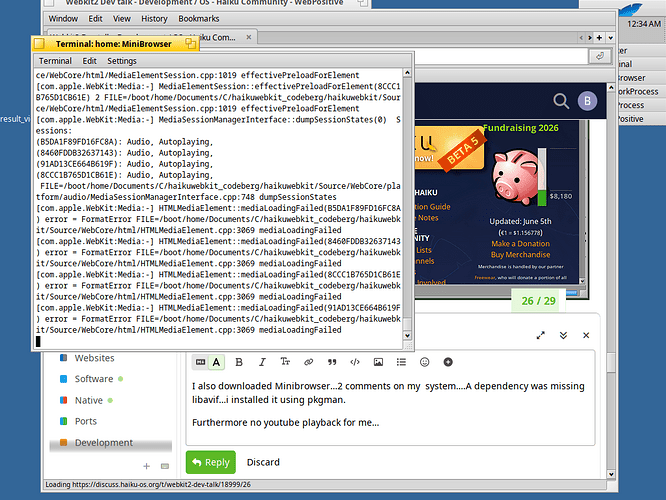Open keyboard shortcuts icon in sidebar footer

(x=165, y=466)
